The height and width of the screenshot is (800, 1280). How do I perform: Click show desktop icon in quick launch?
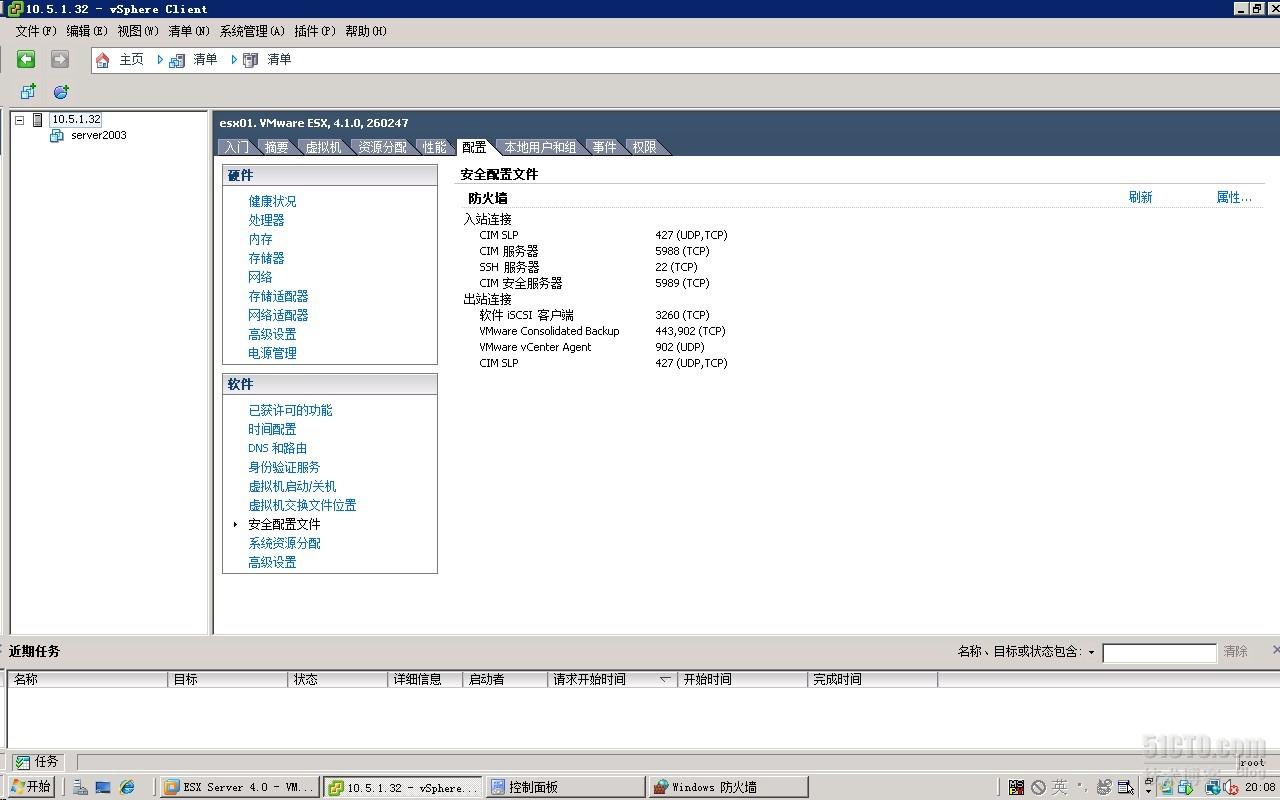103,787
